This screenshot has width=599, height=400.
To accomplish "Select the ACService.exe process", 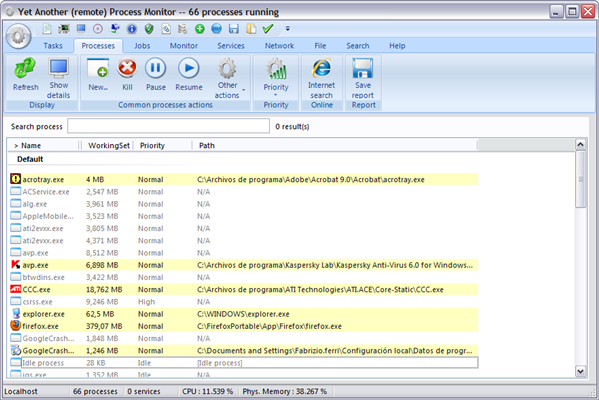I will pyautogui.click(x=243, y=191).
